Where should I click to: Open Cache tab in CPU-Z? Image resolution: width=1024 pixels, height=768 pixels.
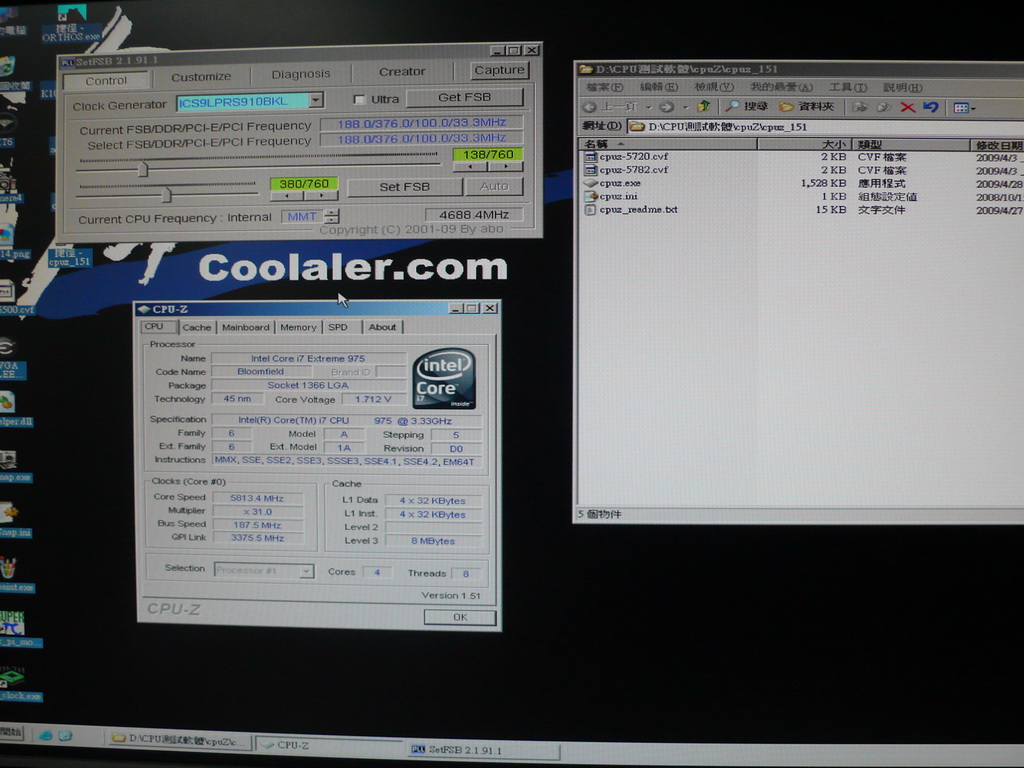click(197, 327)
